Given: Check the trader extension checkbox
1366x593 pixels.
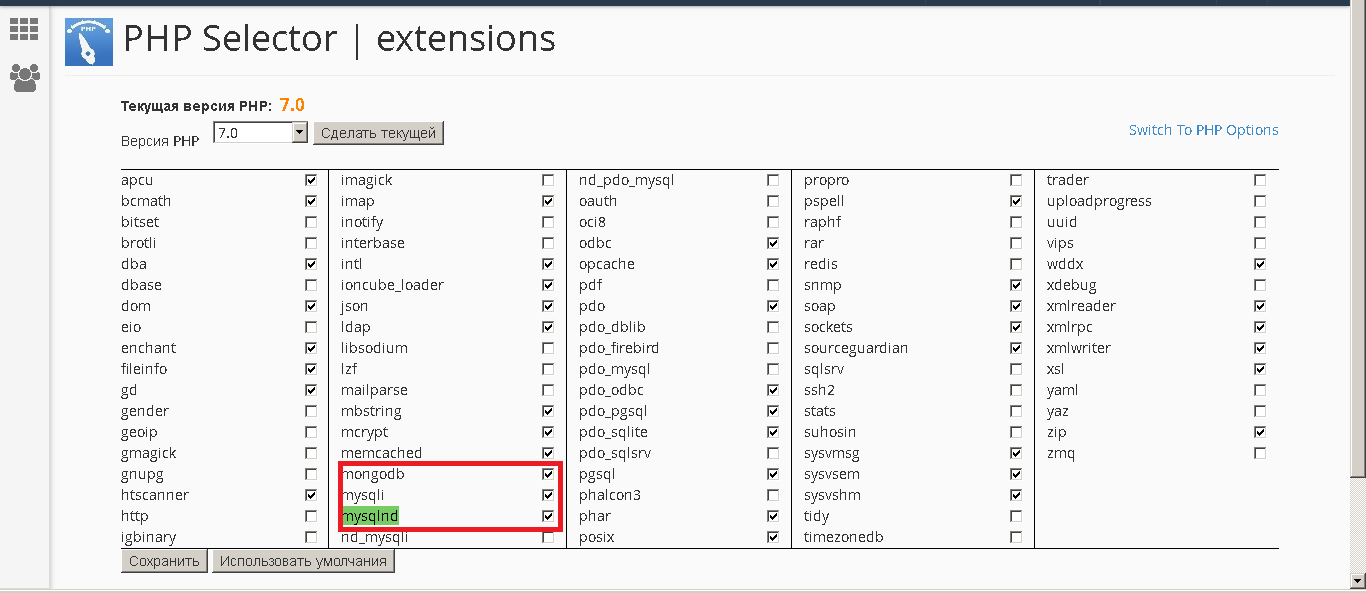Looking at the screenshot, I should (x=1260, y=180).
